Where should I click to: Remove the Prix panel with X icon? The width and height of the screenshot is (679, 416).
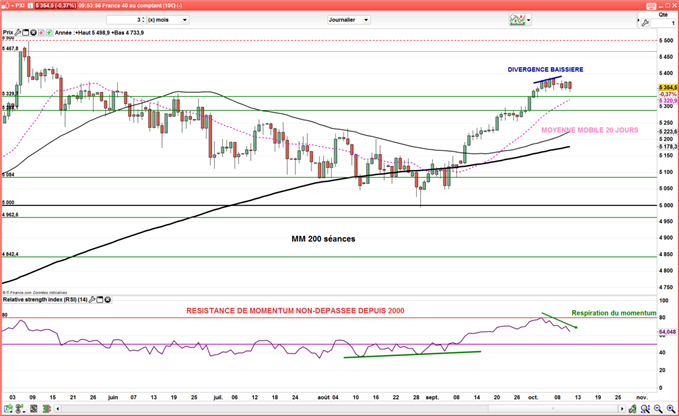pos(33,32)
